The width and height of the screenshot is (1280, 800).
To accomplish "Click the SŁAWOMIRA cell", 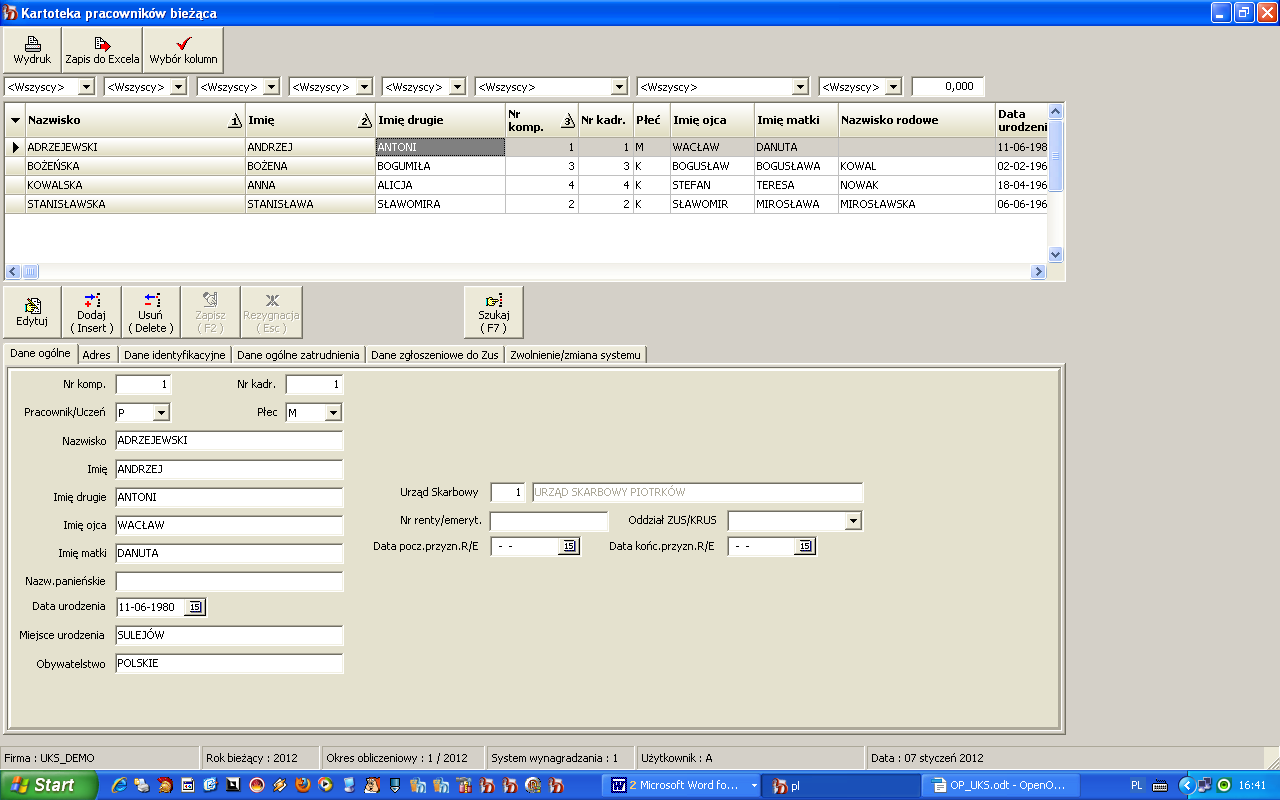I will (x=440, y=204).
